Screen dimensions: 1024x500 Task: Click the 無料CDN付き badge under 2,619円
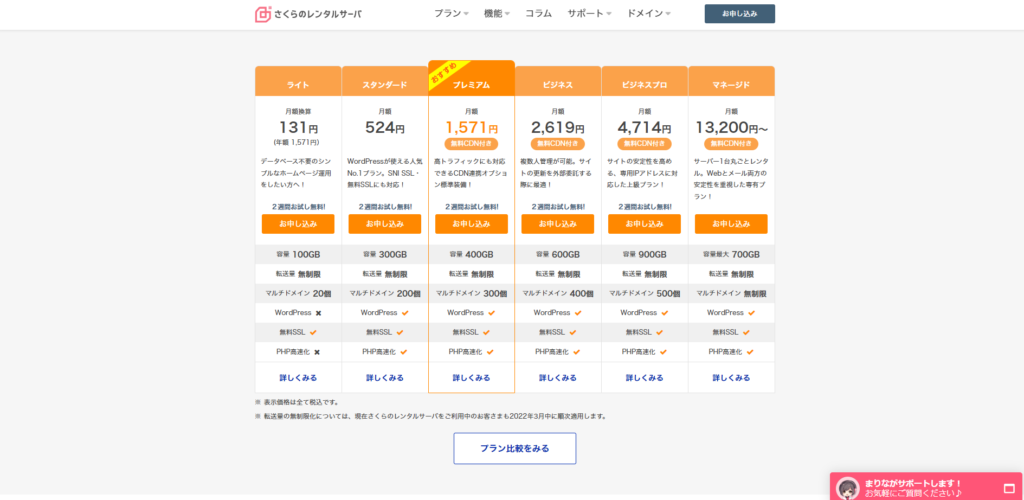[558, 144]
